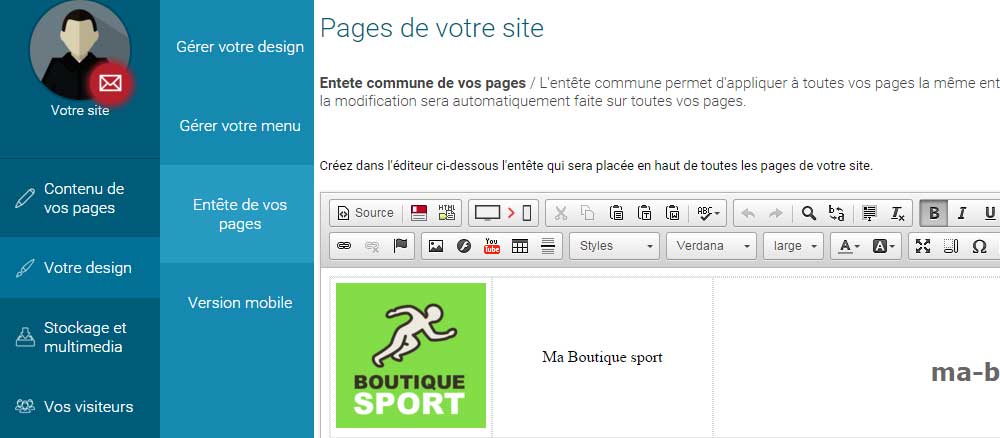
Task: Click the Anchor flag icon
Action: coord(400,246)
